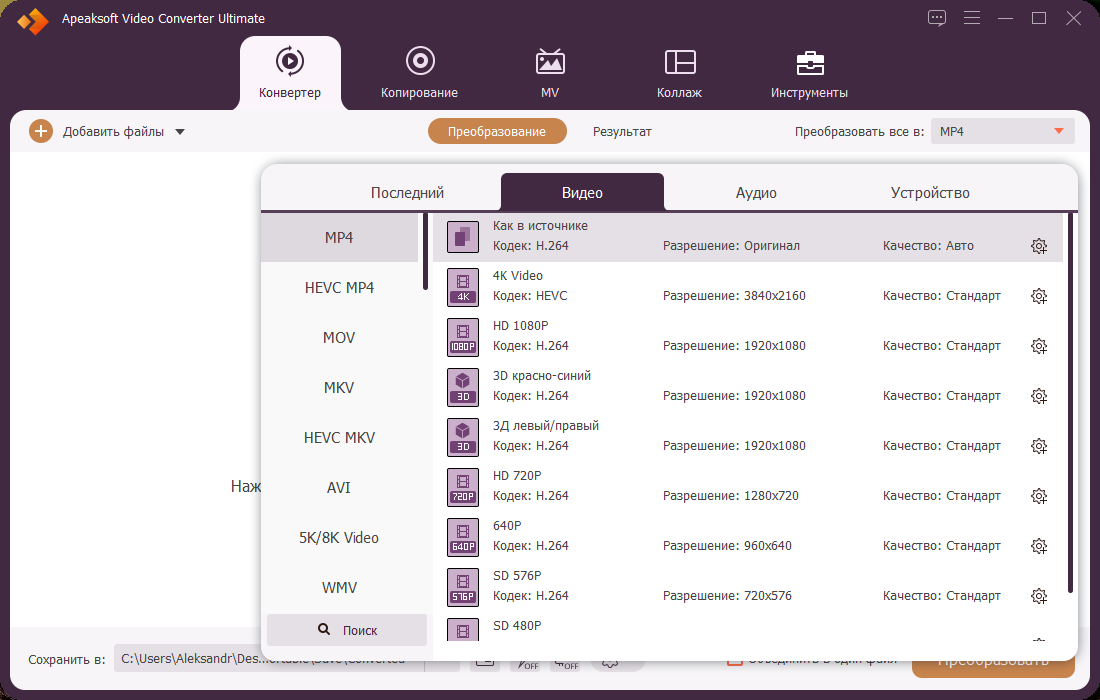Viewport: 1100px width, 700px height.
Task: Click the Преобразование button
Action: pyautogui.click(x=497, y=131)
